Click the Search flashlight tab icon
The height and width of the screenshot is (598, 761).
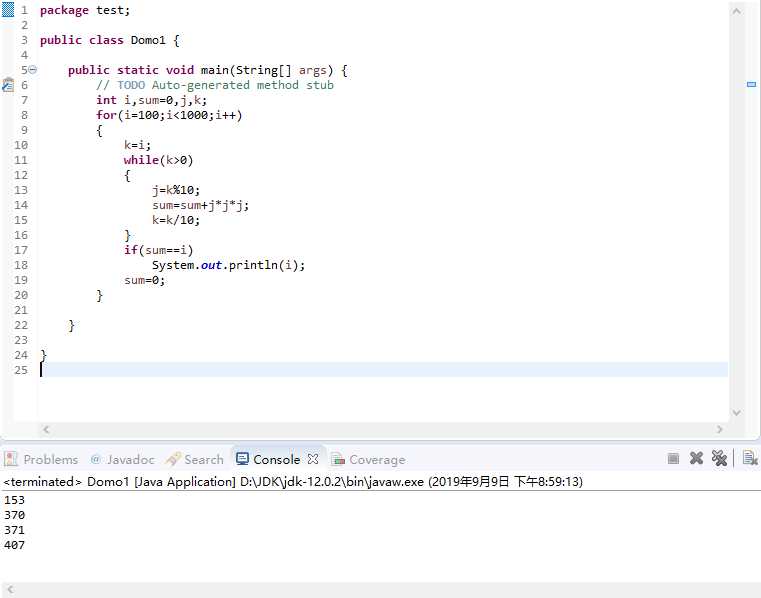[x=172, y=459]
